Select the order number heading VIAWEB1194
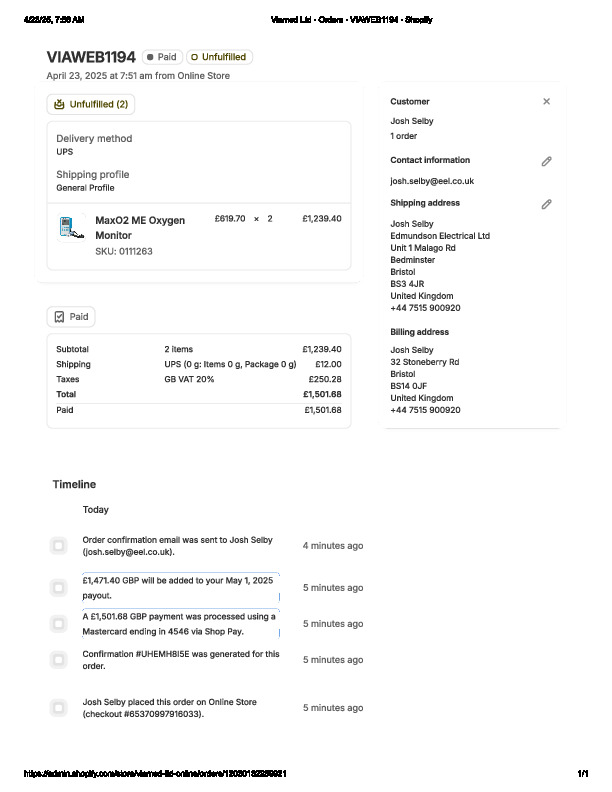This screenshot has width=612, height=792. pyautogui.click(x=91, y=57)
